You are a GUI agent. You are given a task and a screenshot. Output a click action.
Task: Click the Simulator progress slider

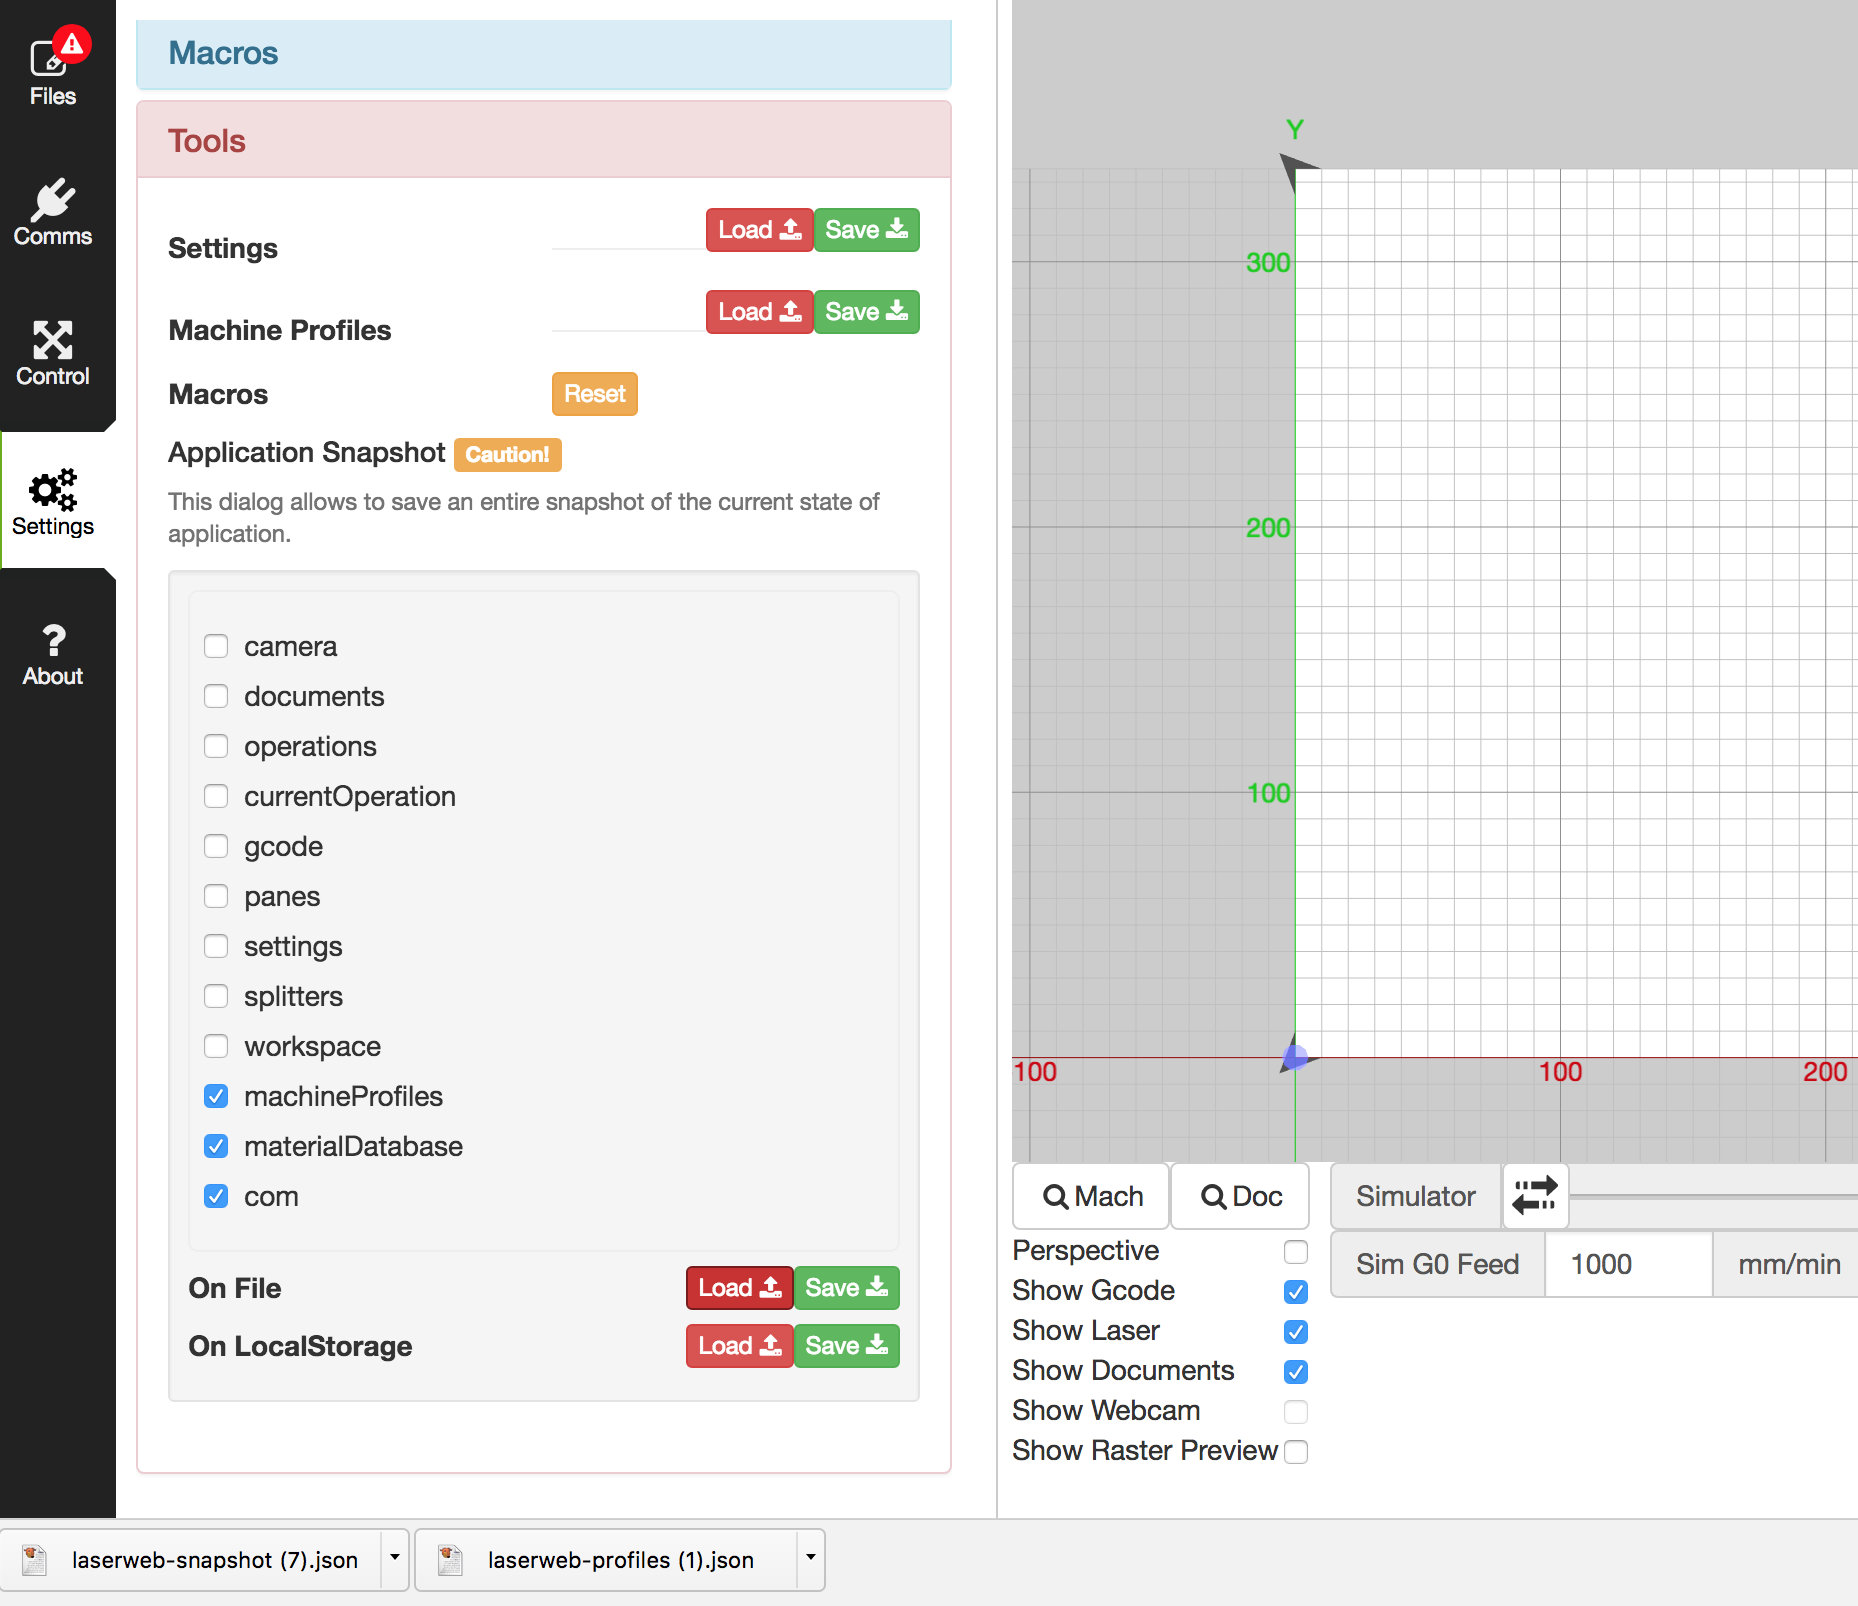[x=1713, y=1196]
